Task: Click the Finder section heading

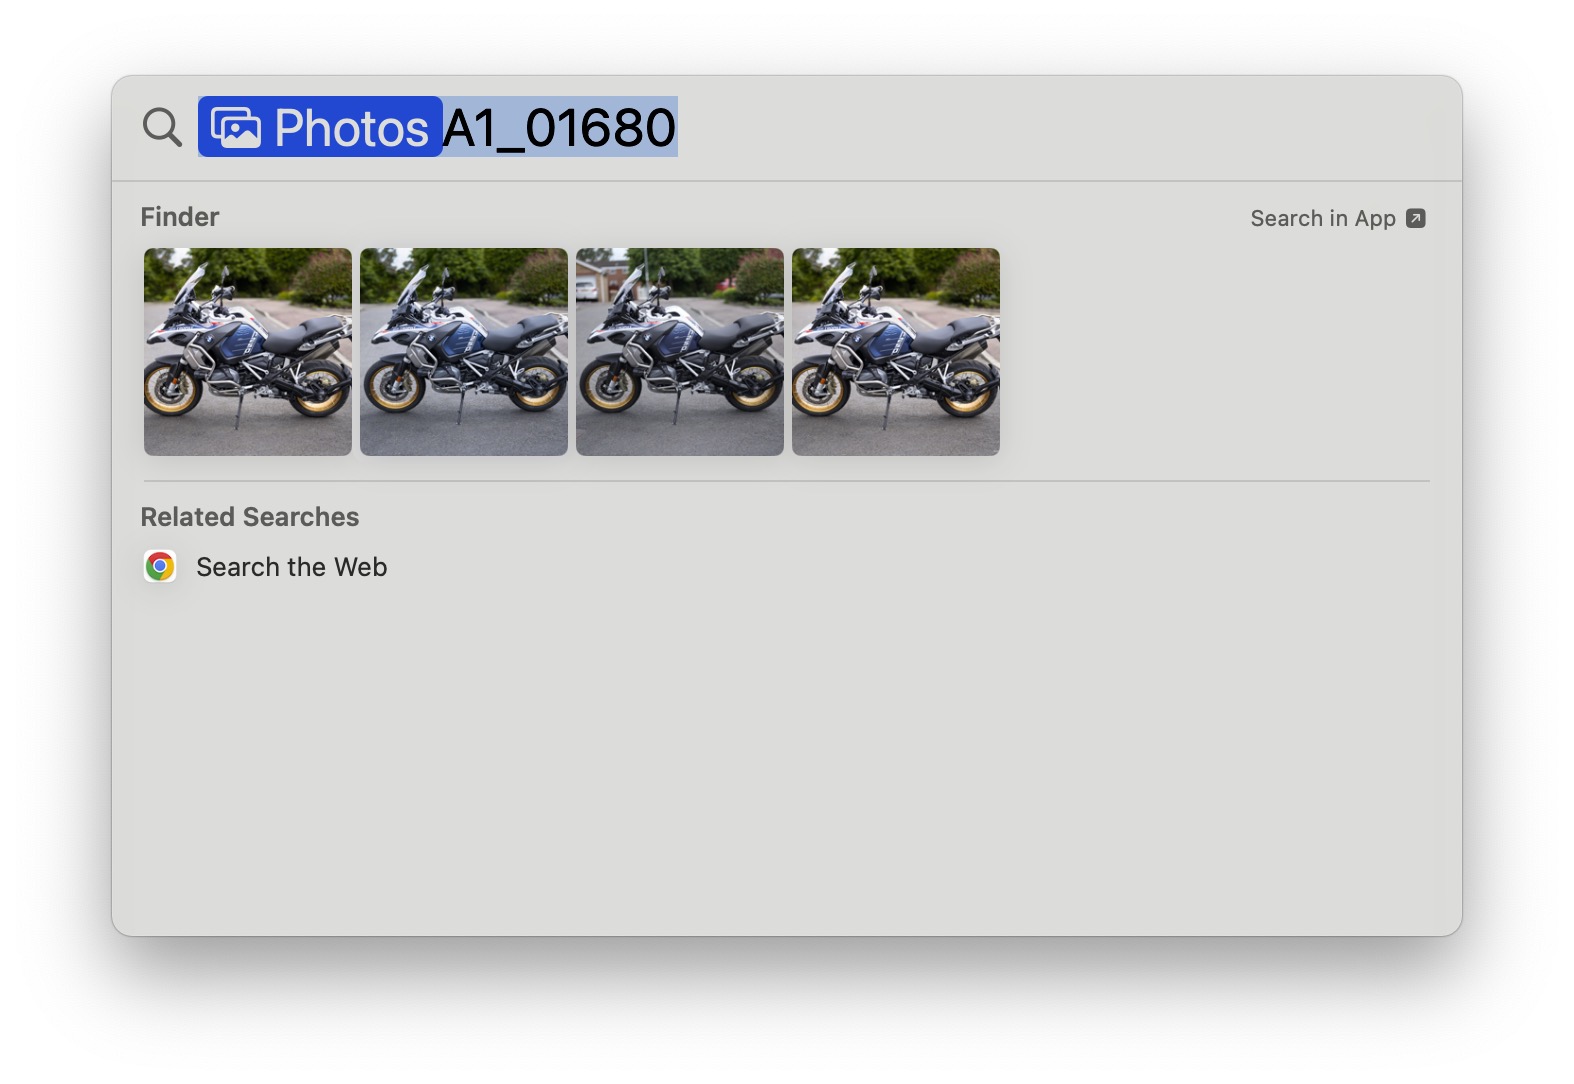Action: (x=179, y=217)
